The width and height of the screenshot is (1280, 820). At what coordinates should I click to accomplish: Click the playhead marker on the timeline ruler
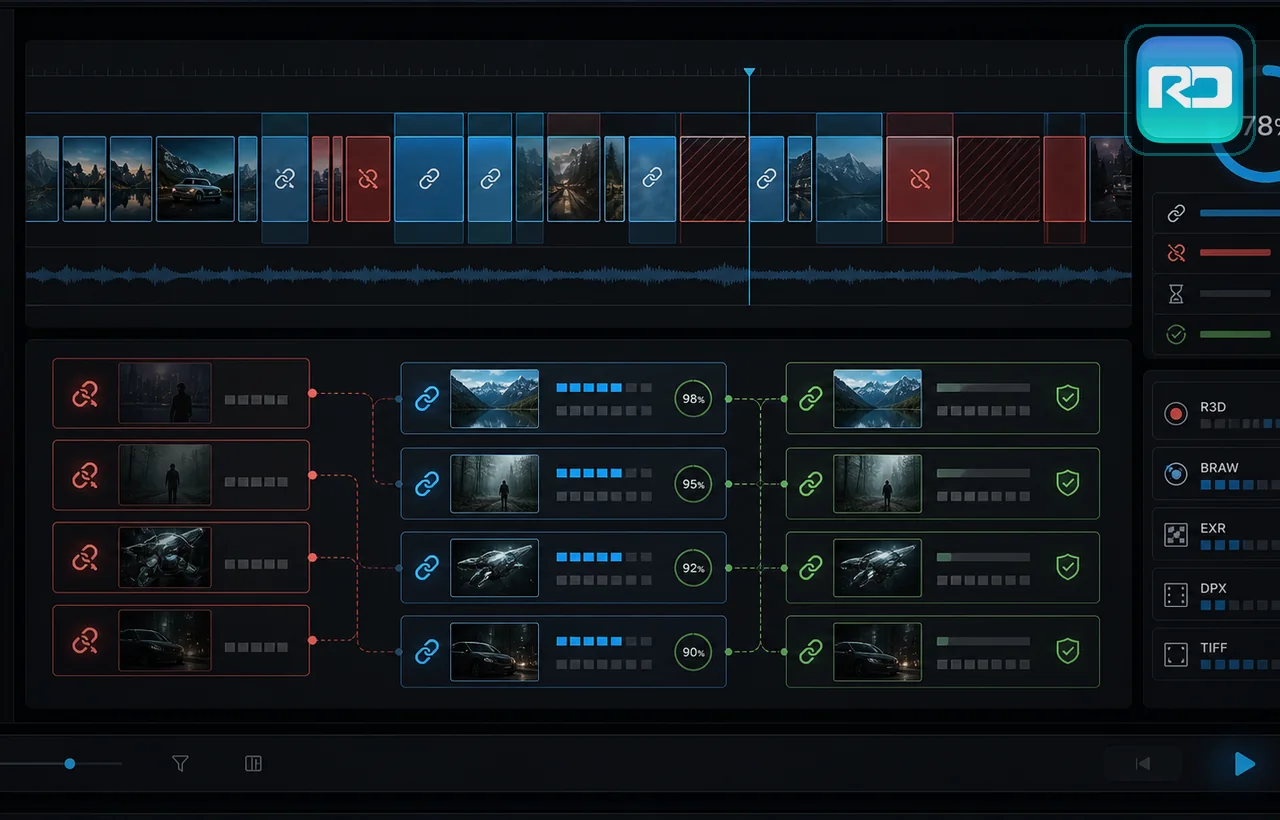coord(749,72)
